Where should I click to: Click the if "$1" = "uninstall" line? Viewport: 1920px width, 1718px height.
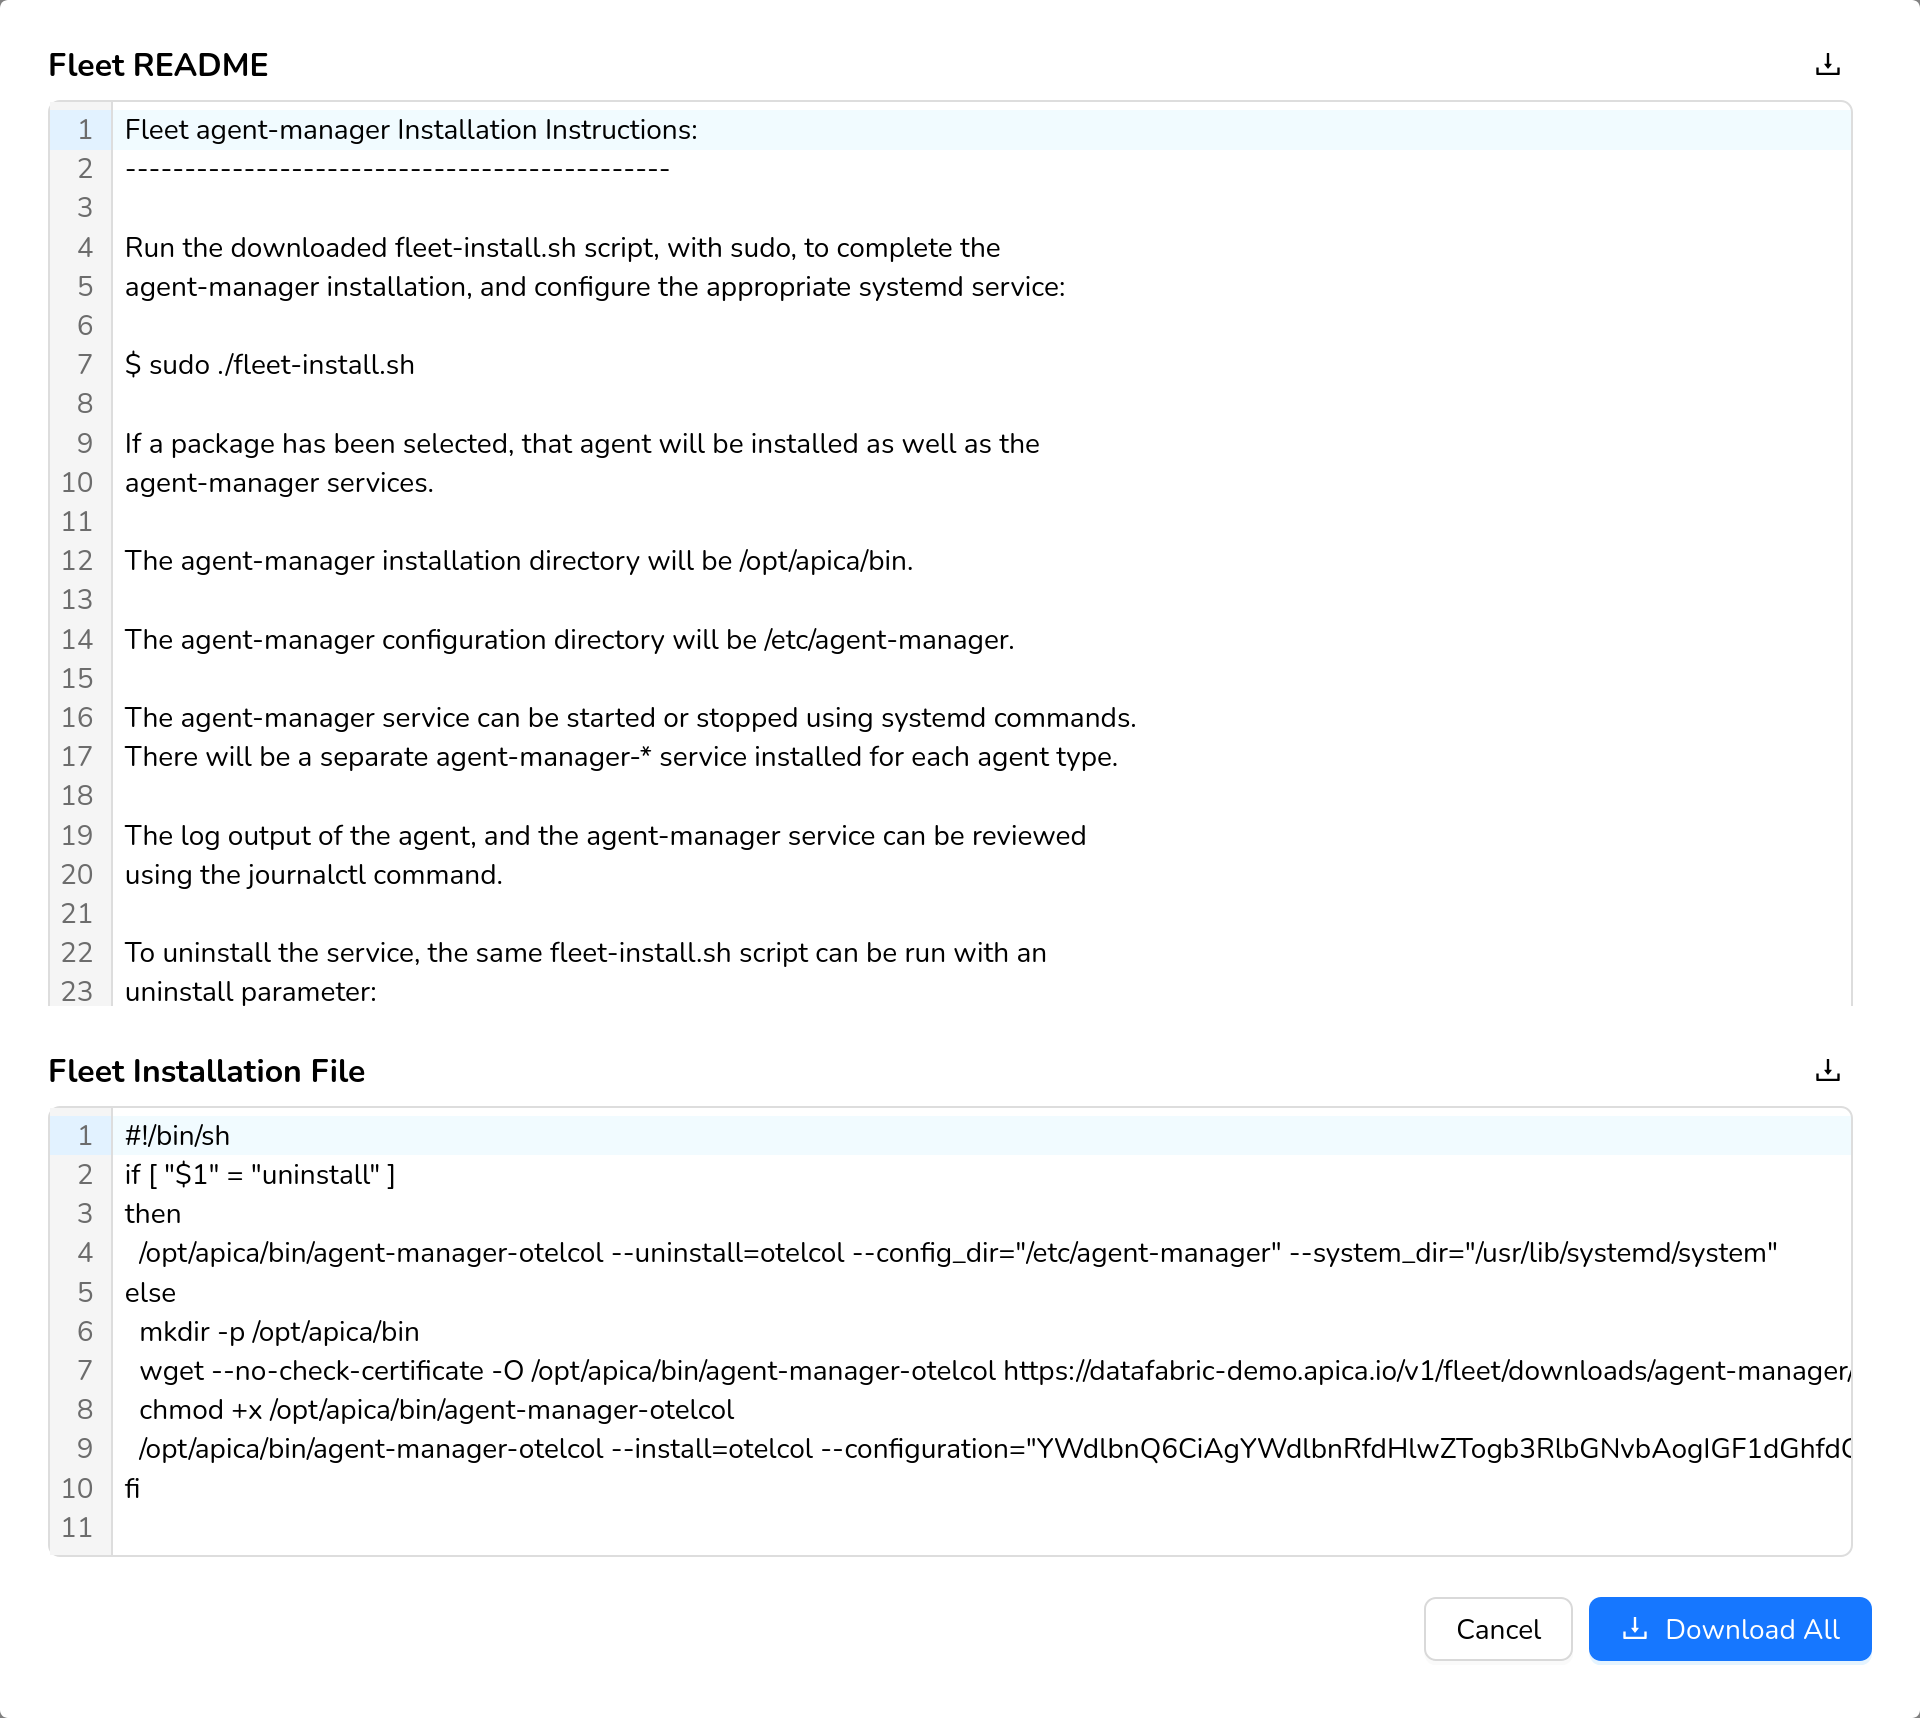pos(260,1175)
